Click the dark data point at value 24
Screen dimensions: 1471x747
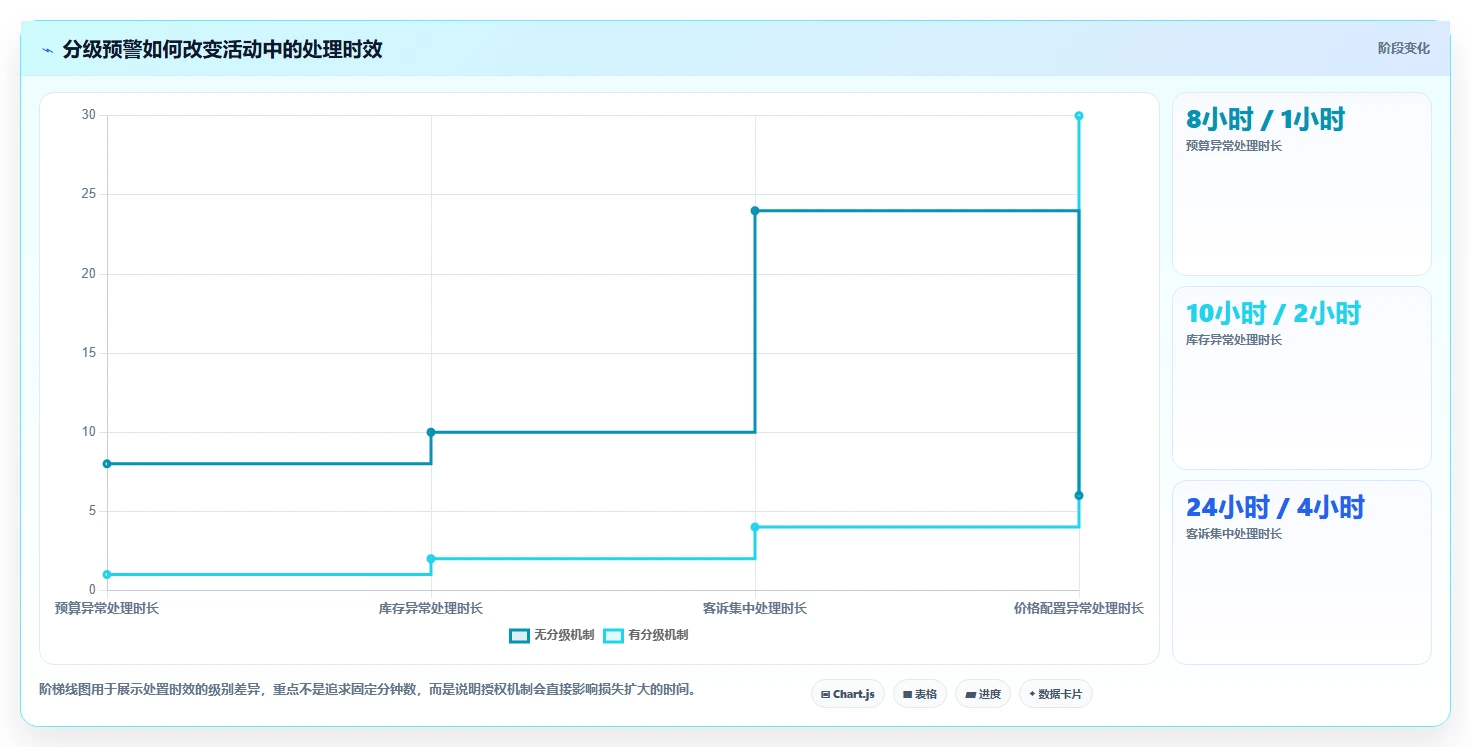pyautogui.click(x=755, y=210)
